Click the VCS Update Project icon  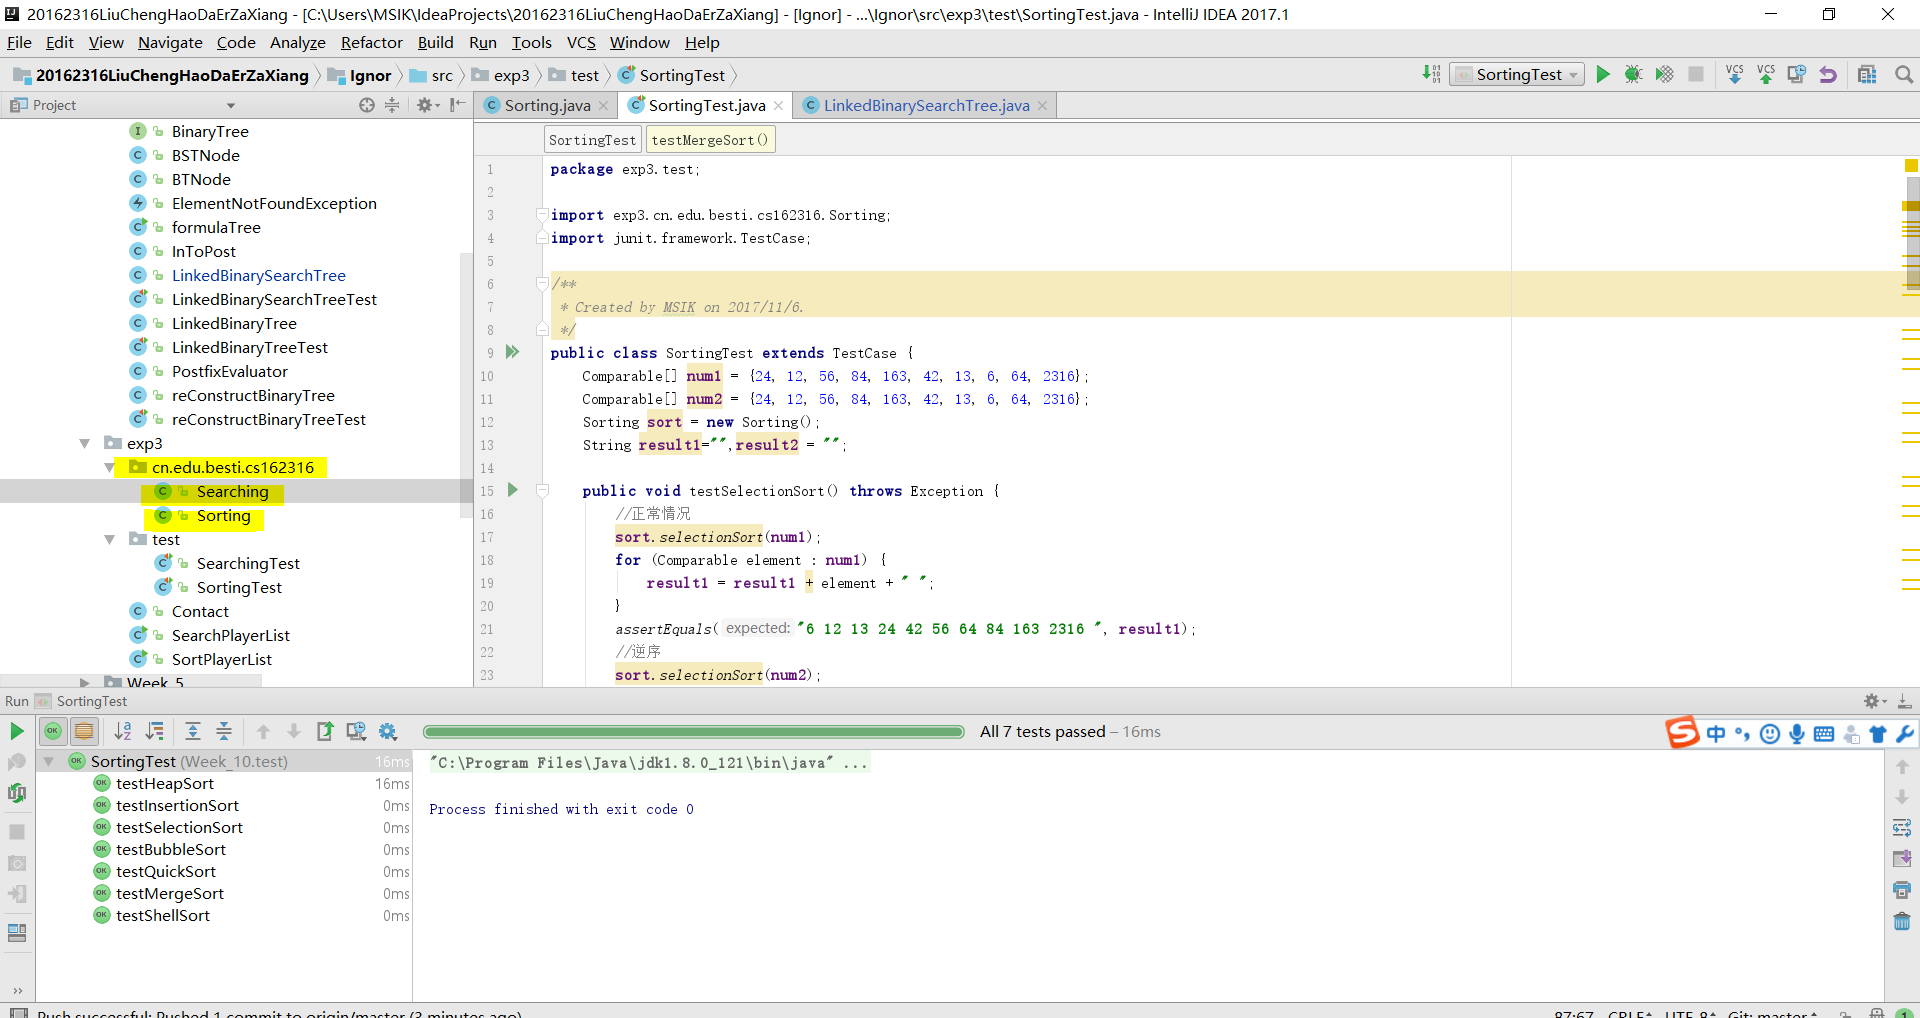pos(1735,74)
